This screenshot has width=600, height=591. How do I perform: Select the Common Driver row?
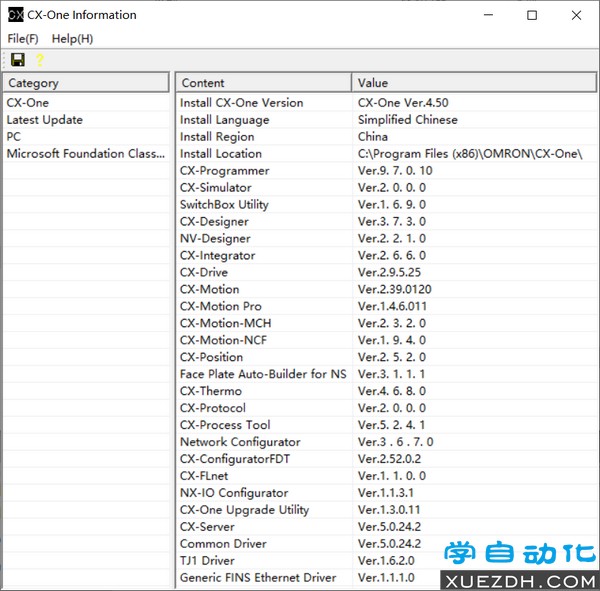386,544
